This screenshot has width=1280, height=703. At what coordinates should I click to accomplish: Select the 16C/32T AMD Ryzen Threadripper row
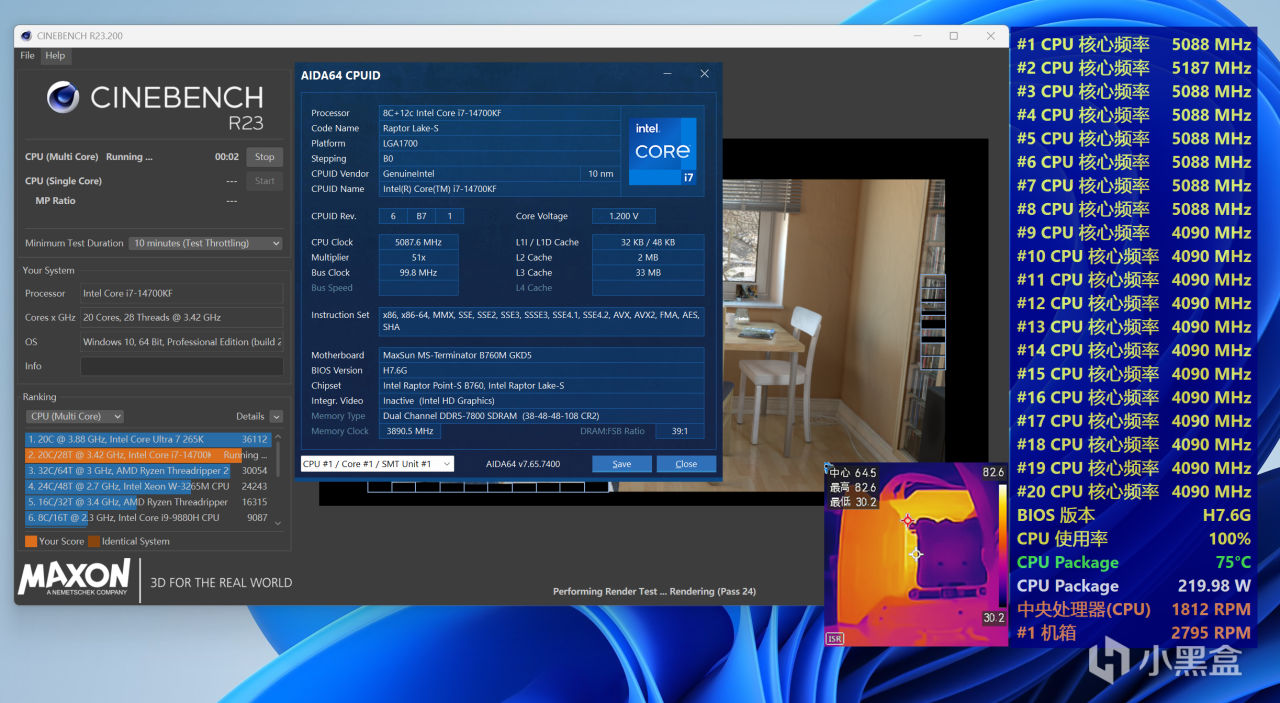(148, 502)
